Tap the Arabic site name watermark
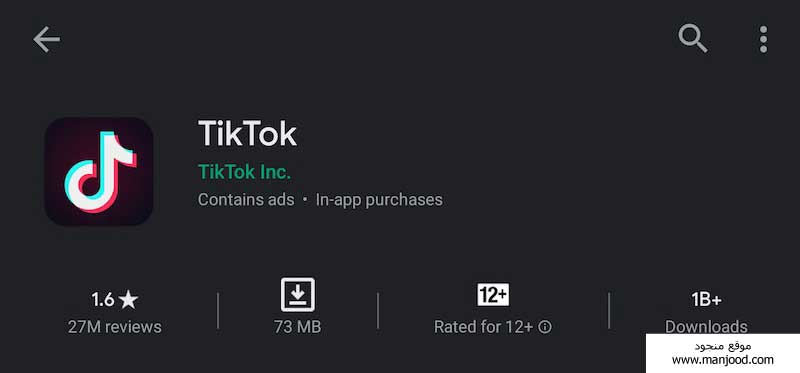The image size is (800, 373). pos(722,346)
